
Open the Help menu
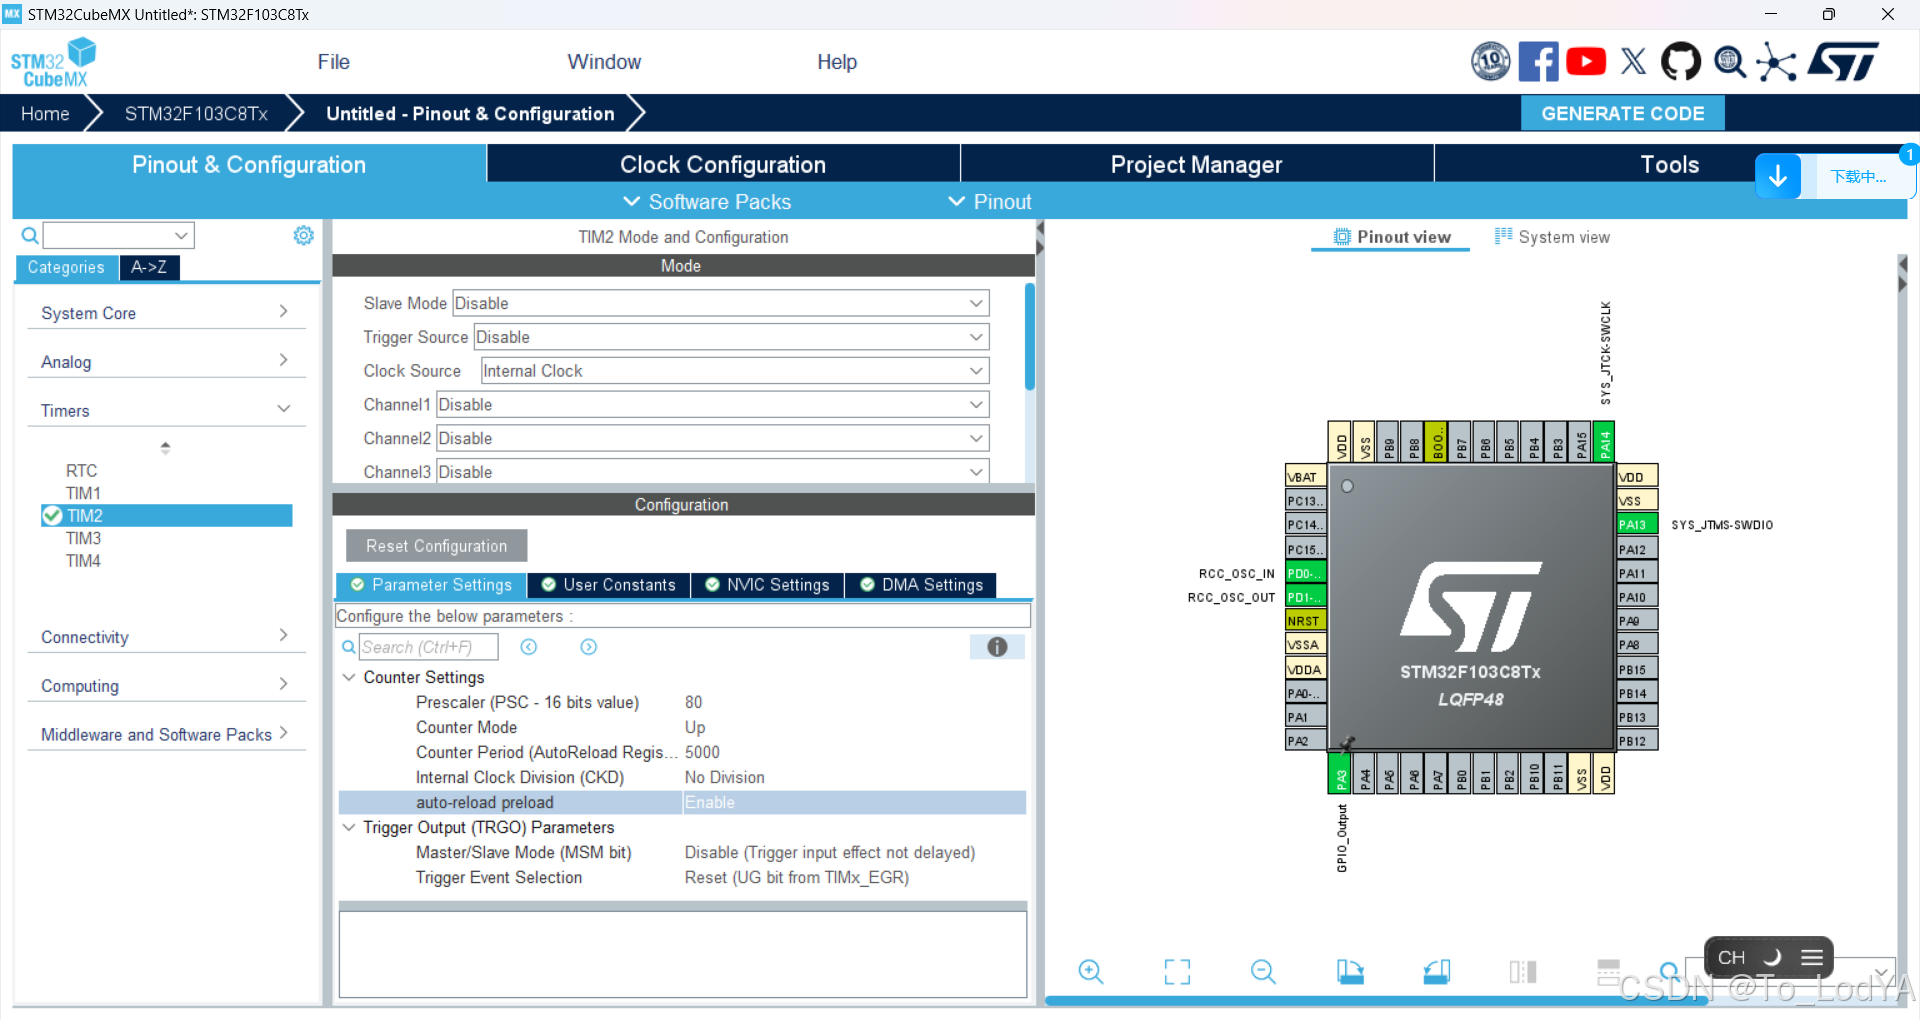pos(837,62)
